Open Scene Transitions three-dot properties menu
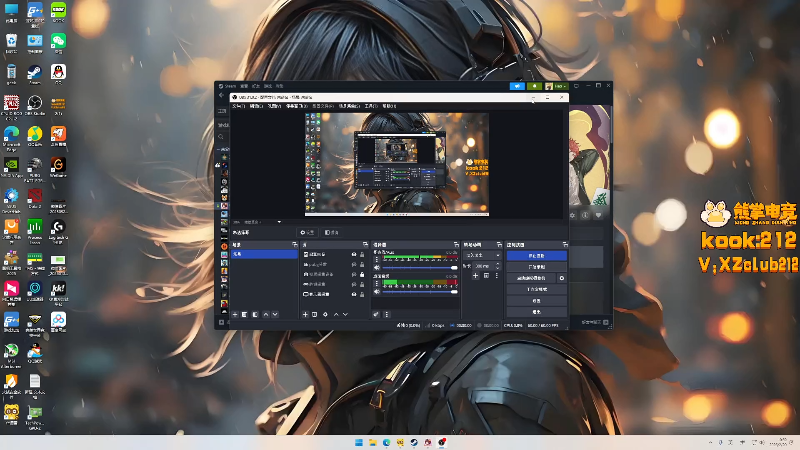The image size is (800, 450). click(496, 276)
